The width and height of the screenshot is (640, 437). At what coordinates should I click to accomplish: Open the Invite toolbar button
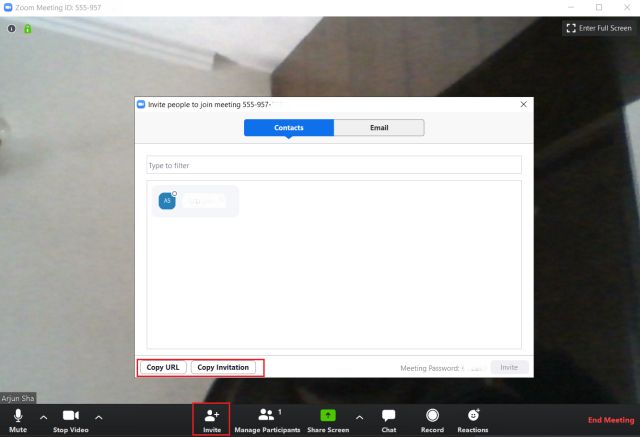tap(211, 421)
